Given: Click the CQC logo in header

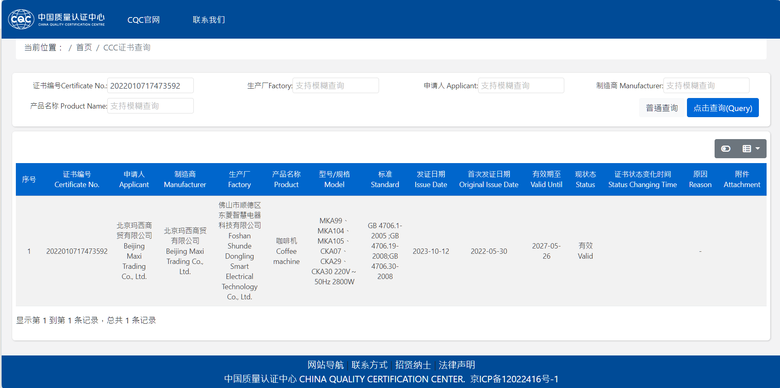Looking at the screenshot, I should [x=56, y=19].
